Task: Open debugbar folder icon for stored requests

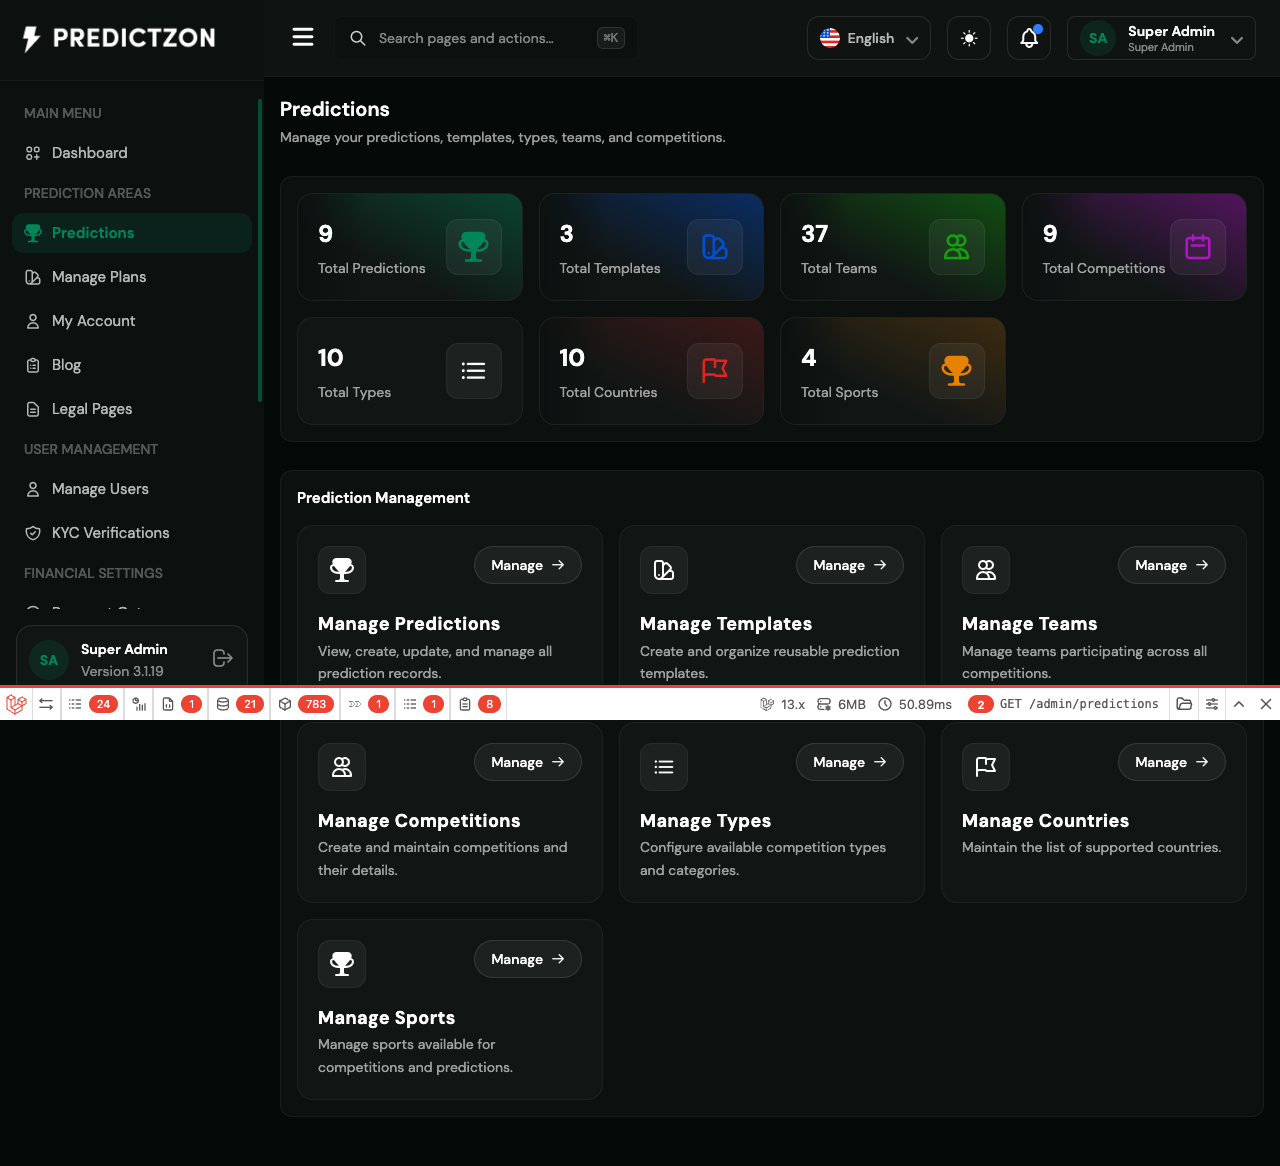Action: pos(1184,704)
